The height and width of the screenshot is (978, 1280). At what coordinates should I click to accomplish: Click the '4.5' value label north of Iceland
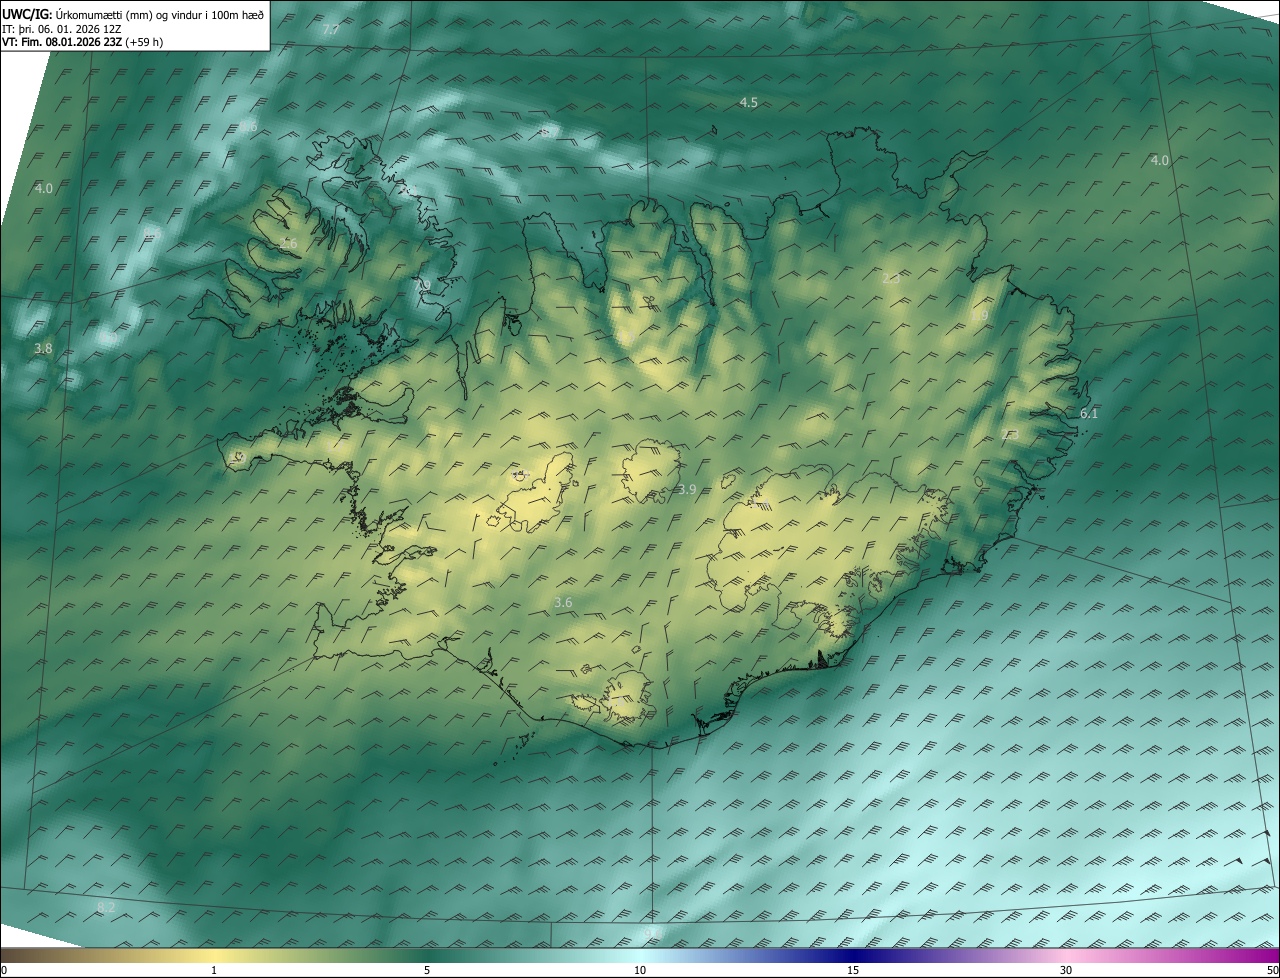point(748,103)
